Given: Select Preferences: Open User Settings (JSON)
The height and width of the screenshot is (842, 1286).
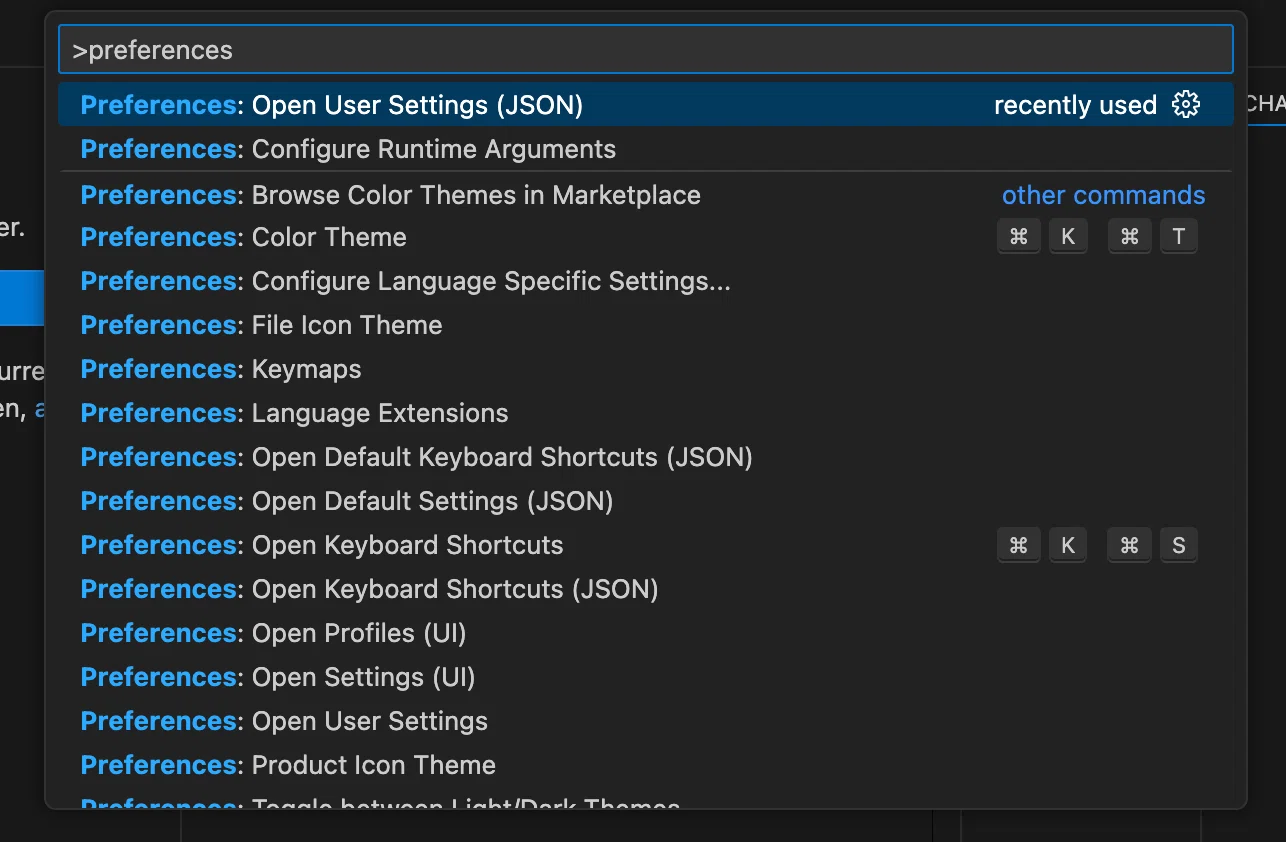Looking at the screenshot, I should click(x=646, y=105).
